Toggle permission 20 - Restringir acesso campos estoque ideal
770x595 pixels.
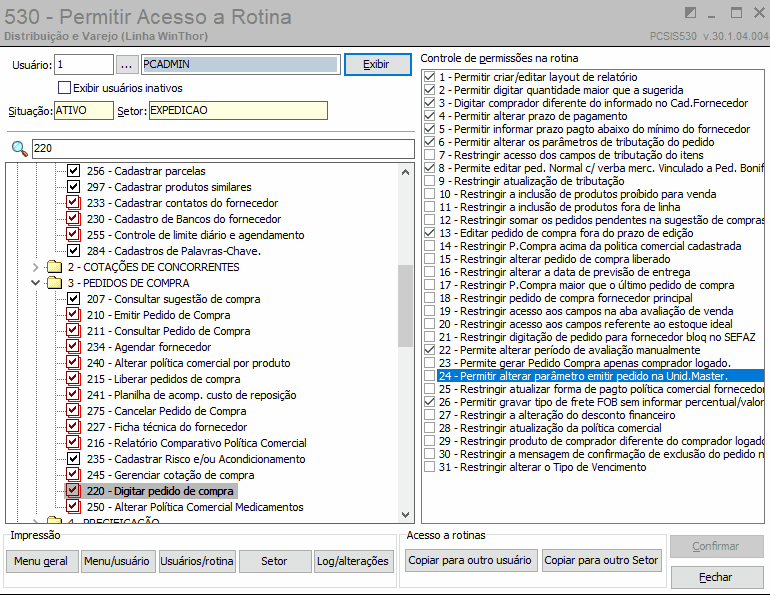(430, 324)
